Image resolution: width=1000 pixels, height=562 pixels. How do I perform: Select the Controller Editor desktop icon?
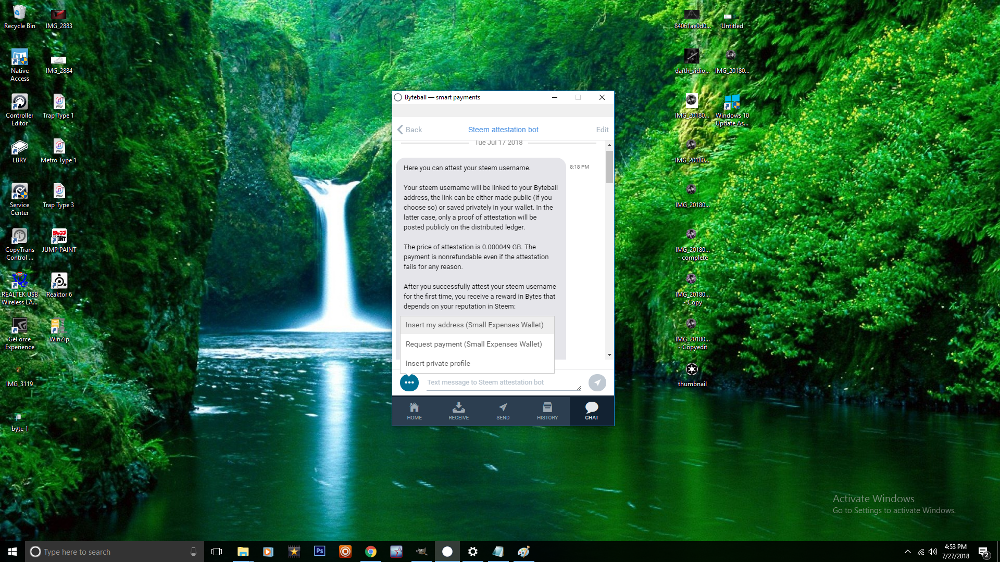(x=19, y=110)
